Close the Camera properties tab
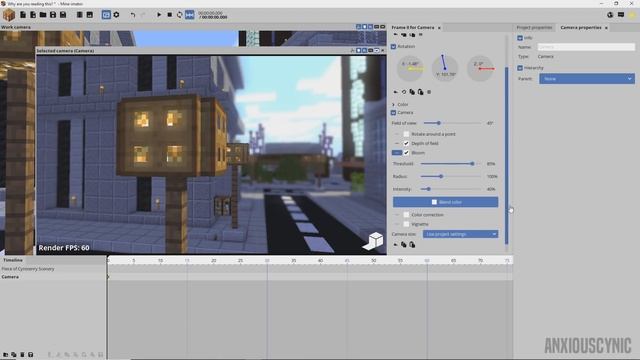640x360 pixels. [606, 28]
